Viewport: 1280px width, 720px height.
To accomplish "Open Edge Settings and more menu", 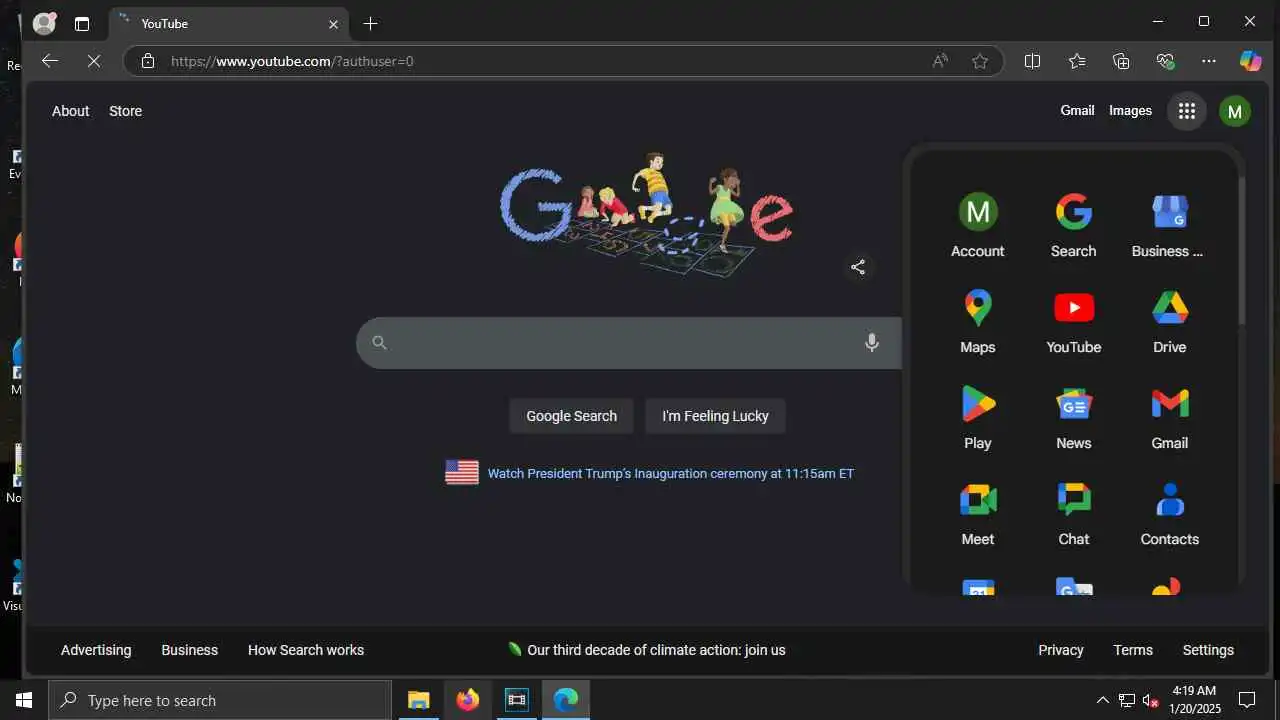I will (1209, 61).
